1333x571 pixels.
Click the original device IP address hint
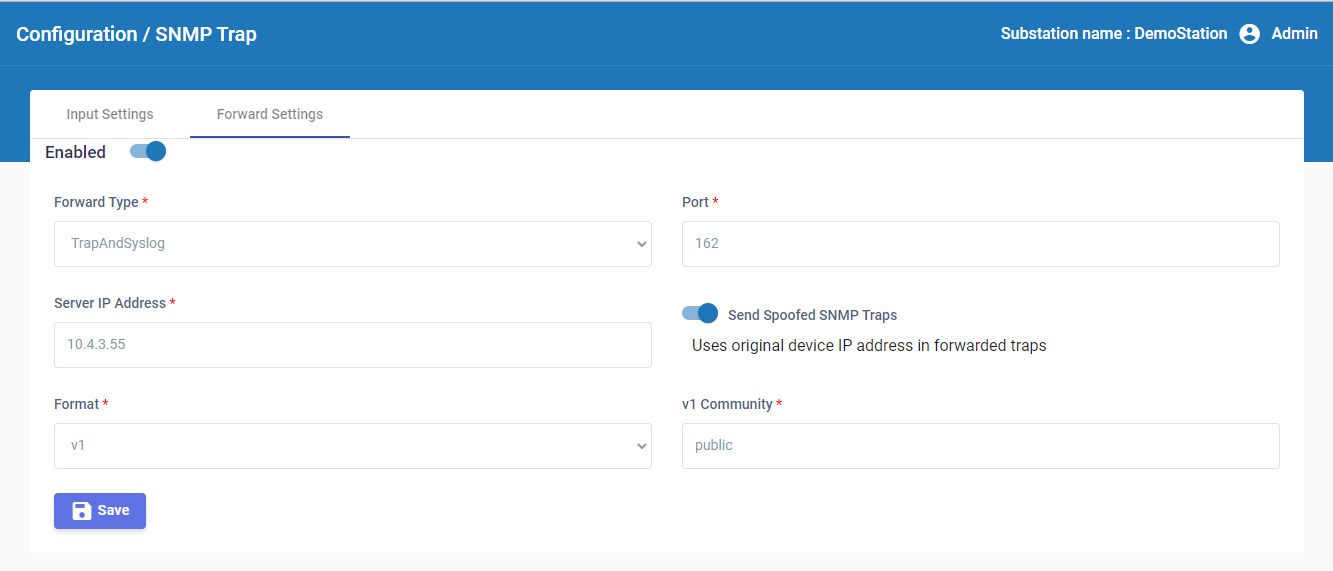[x=869, y=346]
